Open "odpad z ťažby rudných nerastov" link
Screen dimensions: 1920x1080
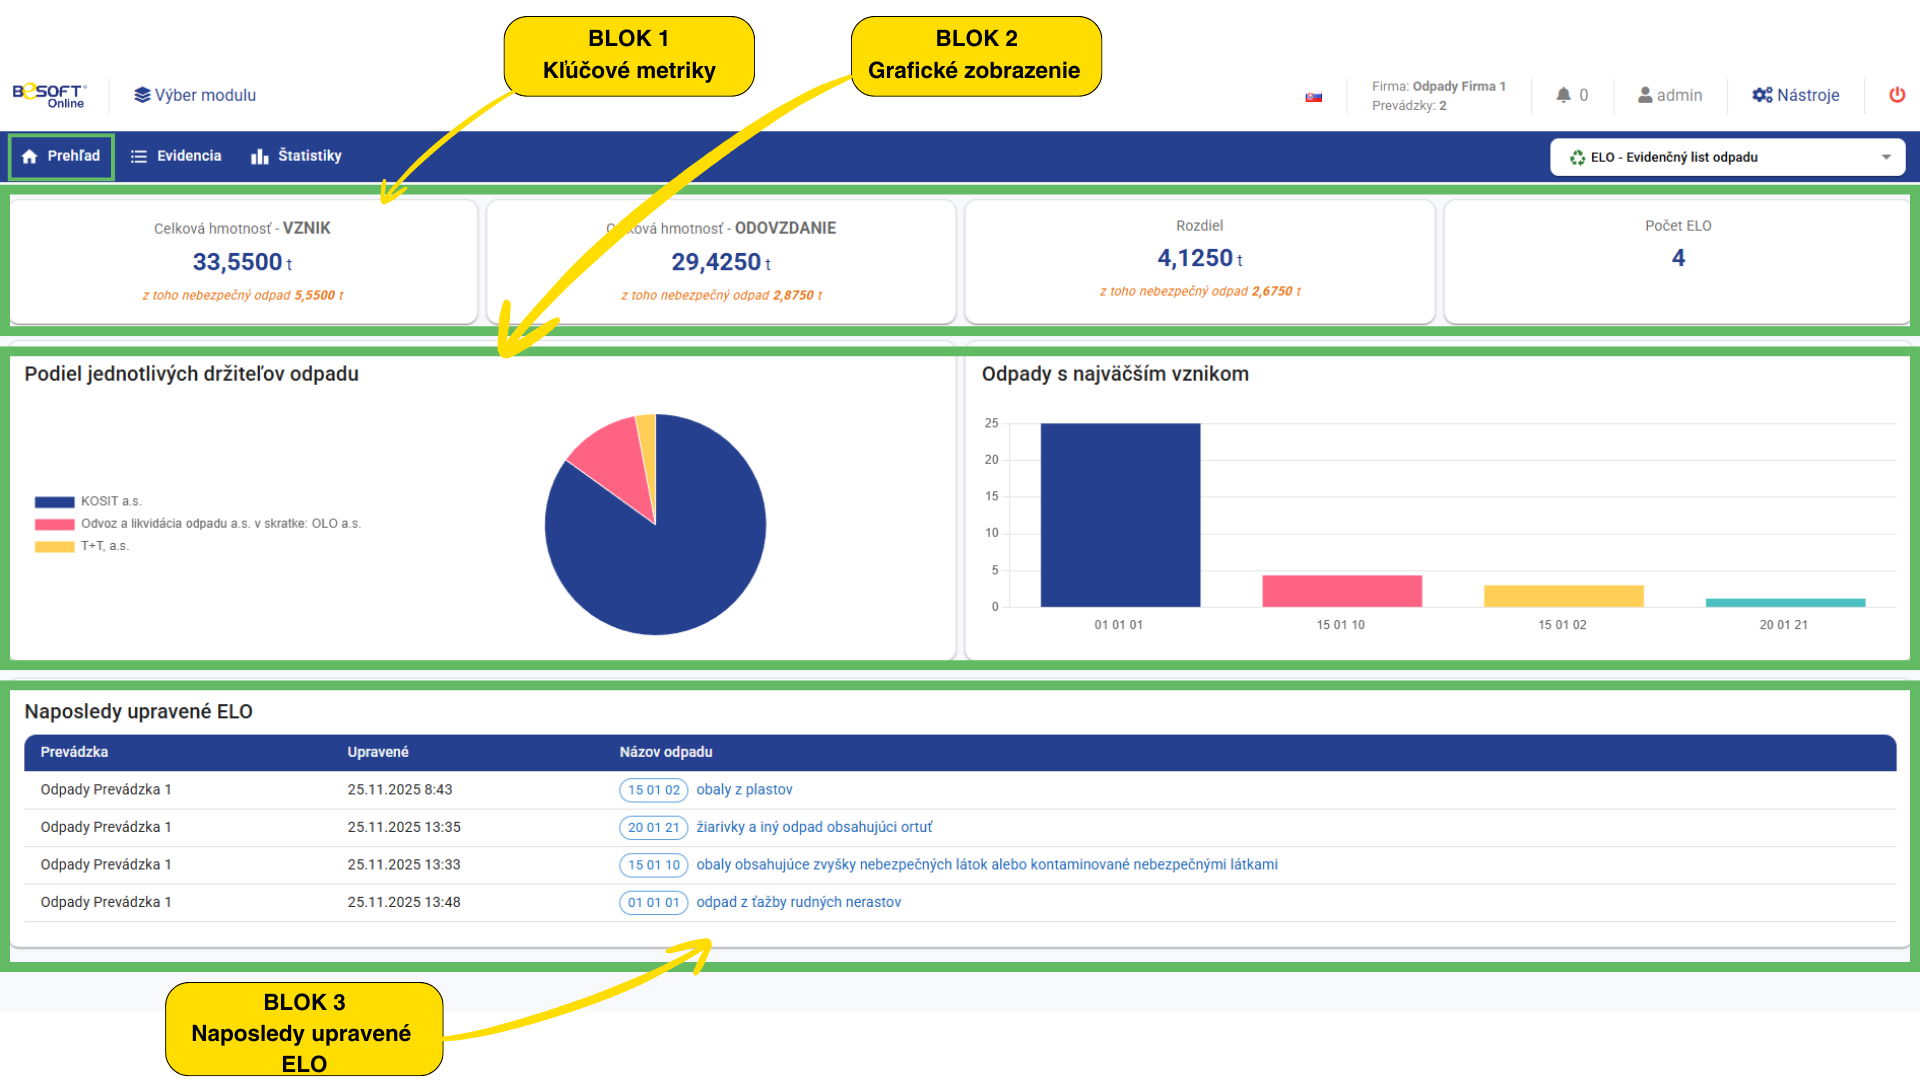(x=798, y=902)
